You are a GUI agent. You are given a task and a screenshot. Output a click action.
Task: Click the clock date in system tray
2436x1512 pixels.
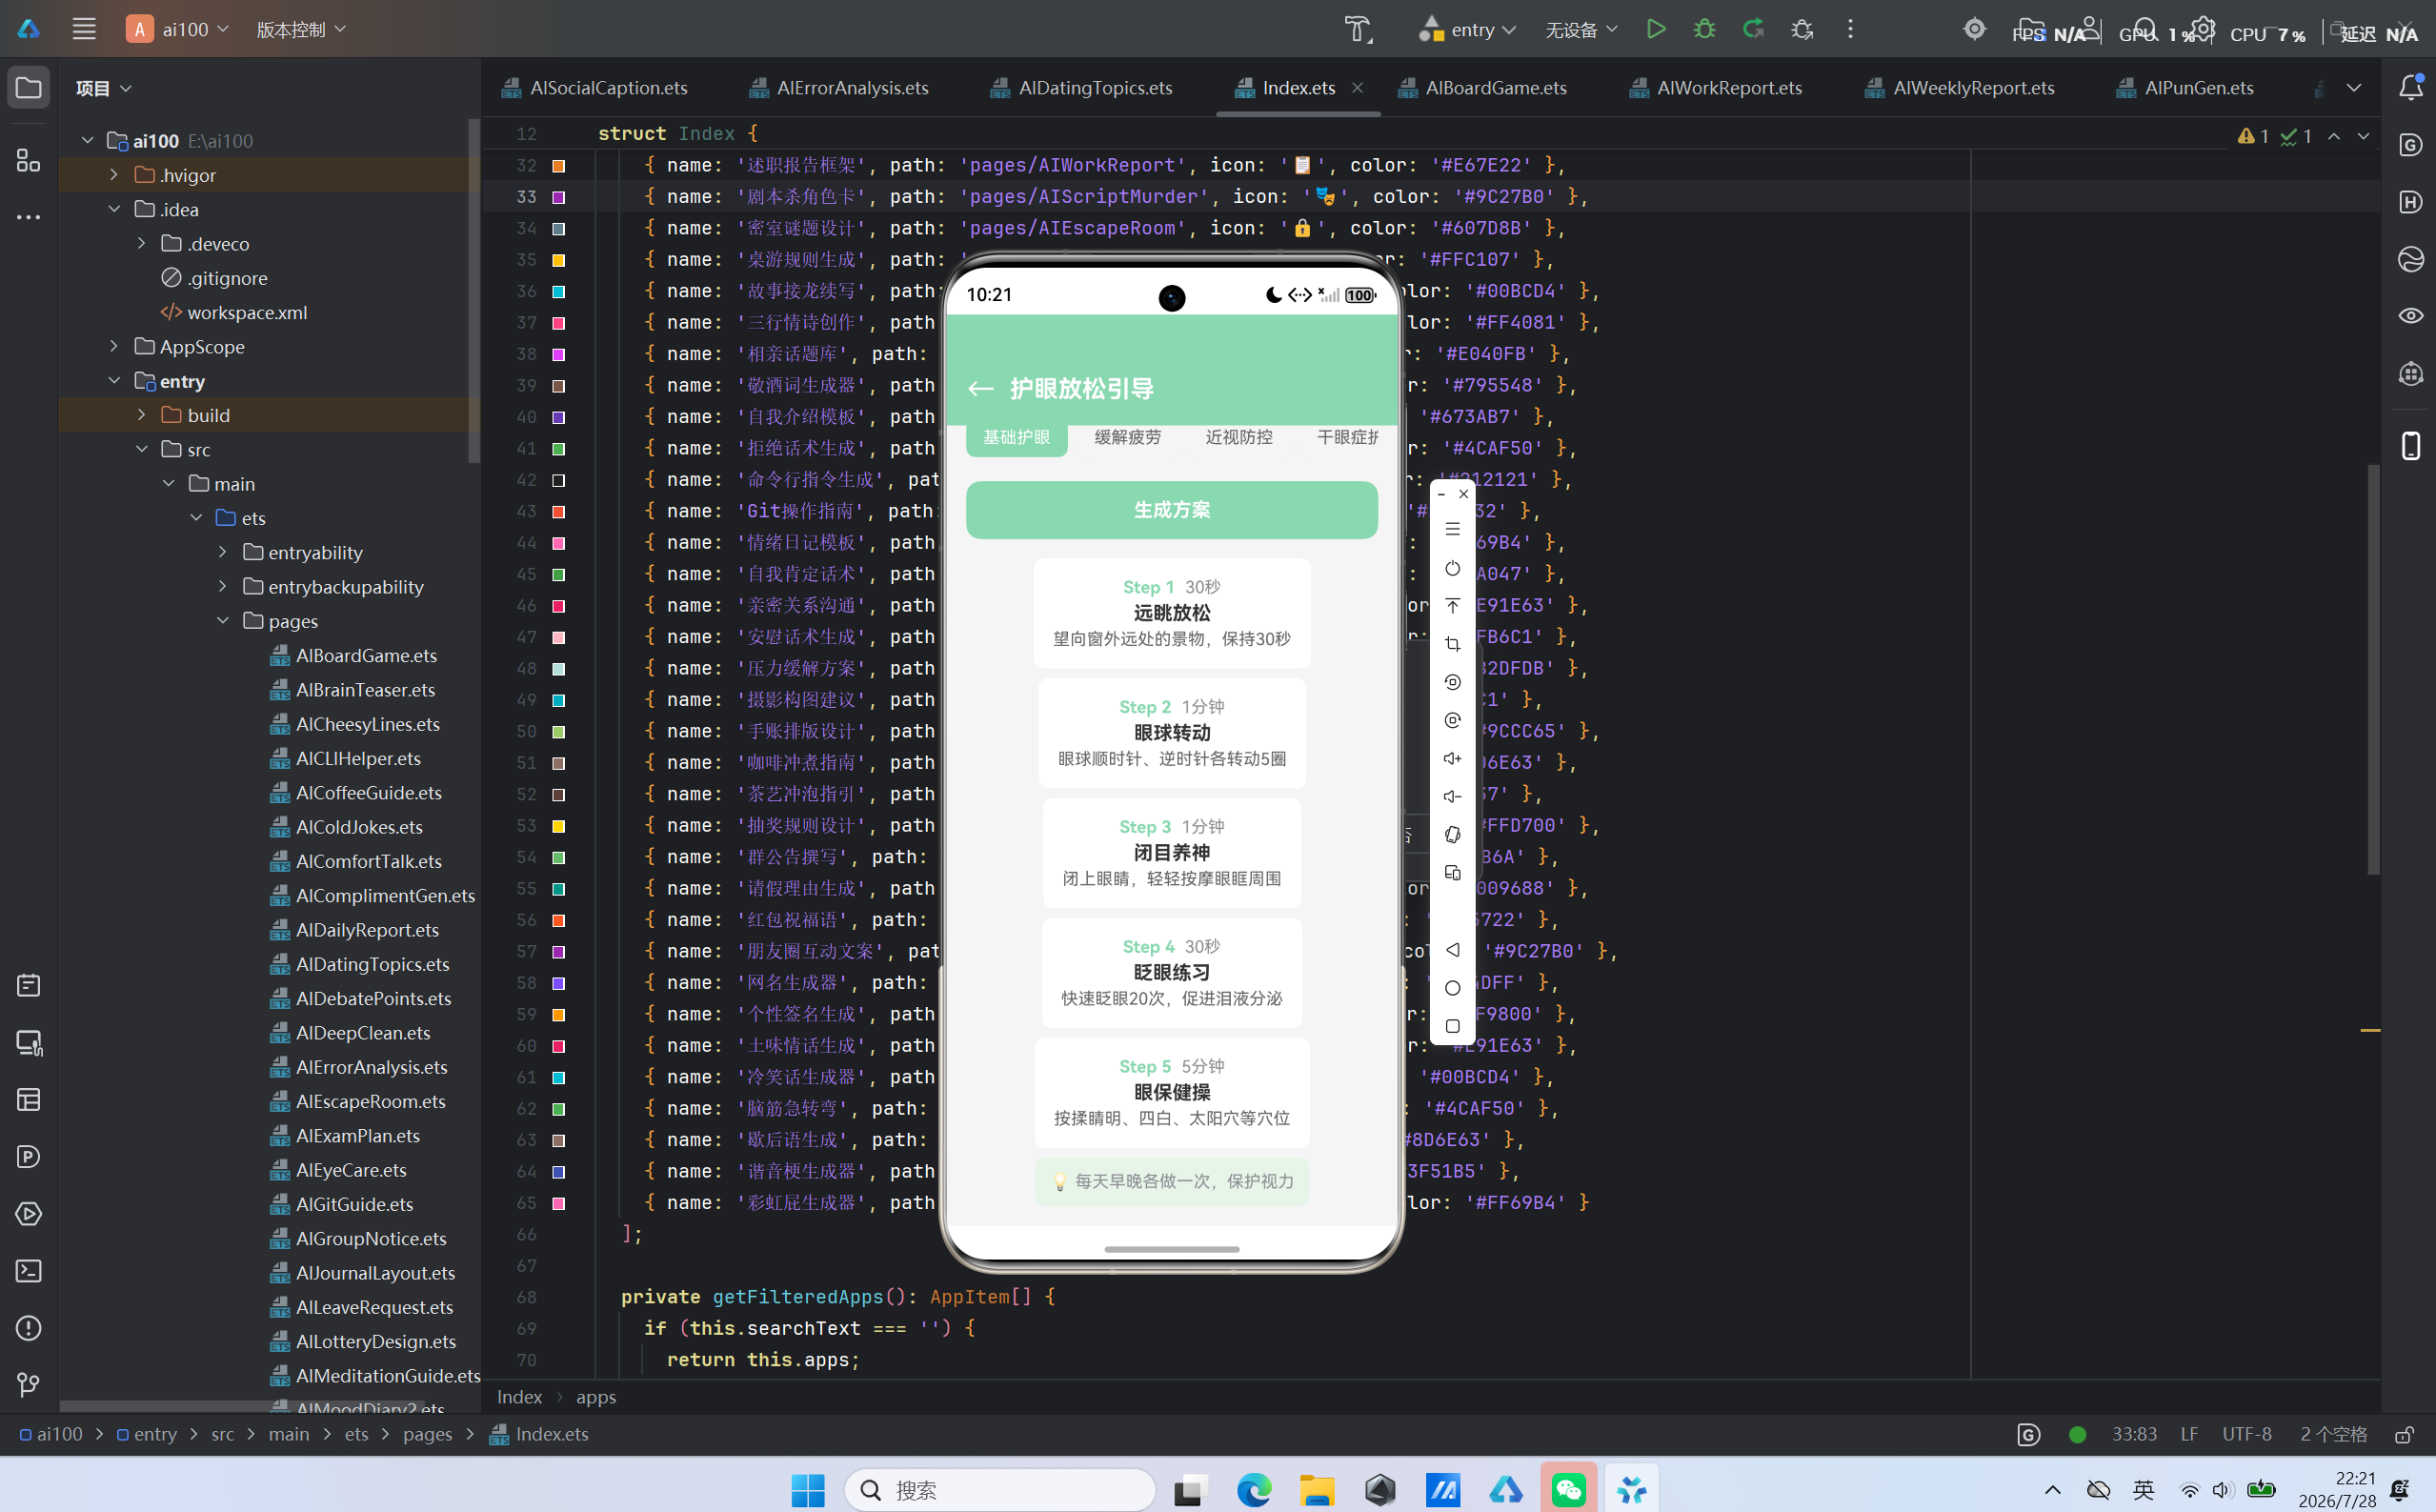coord(2336,1490)
